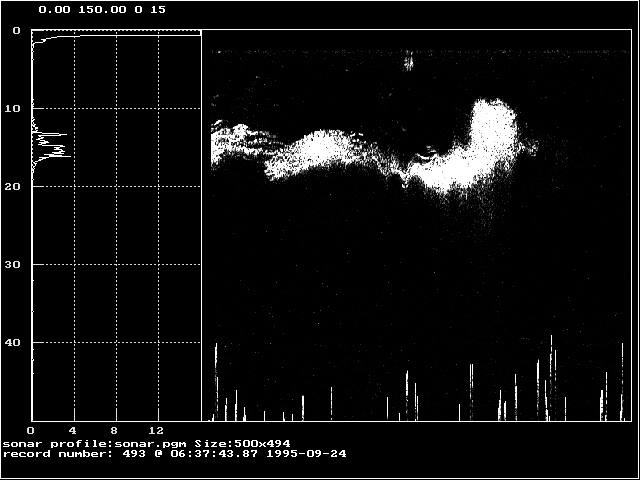This screenshot has height=480, width=640.
Task: Click the "Size:500x494" text
Action: (x=242, y=444)
